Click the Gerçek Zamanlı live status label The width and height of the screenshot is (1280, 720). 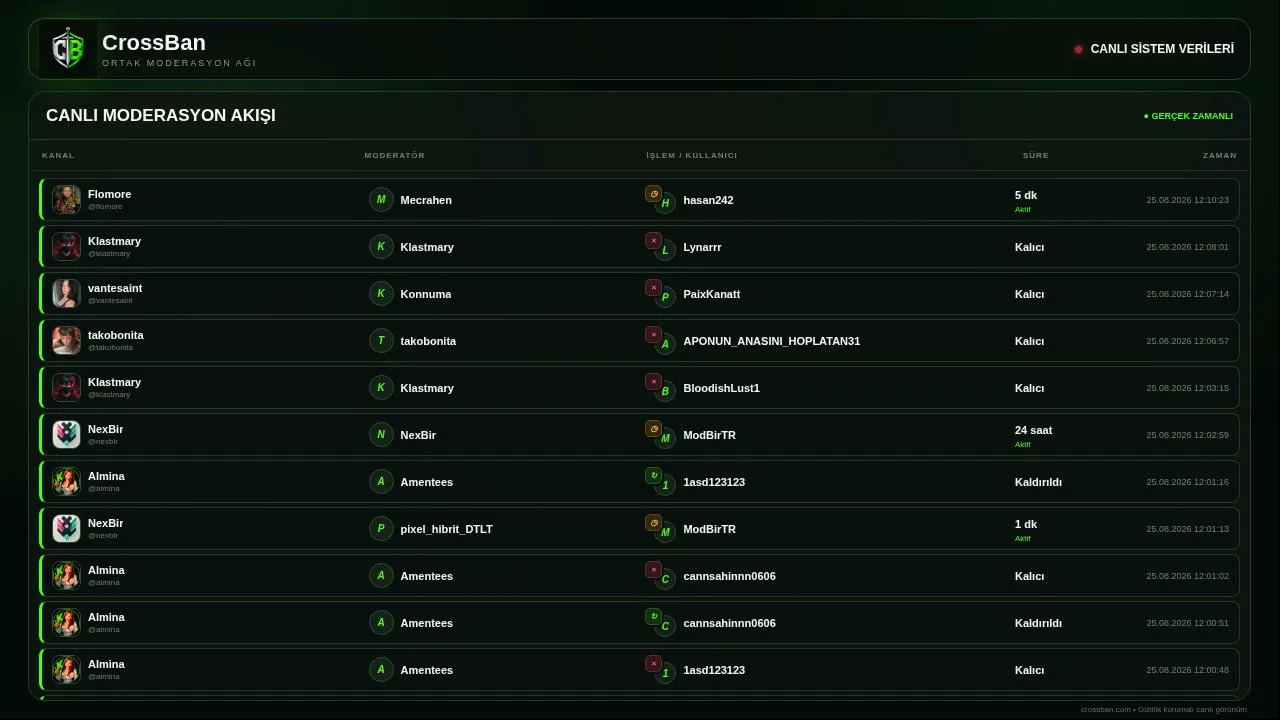tap(1188, 116)
